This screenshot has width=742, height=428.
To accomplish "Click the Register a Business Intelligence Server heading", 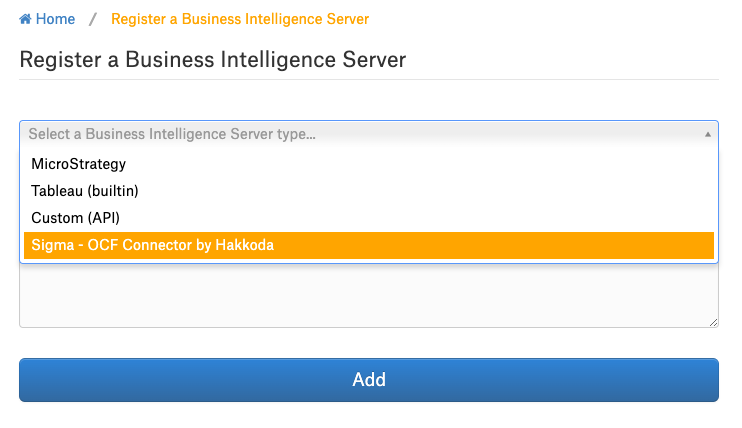I will click(x=212, y=60).
